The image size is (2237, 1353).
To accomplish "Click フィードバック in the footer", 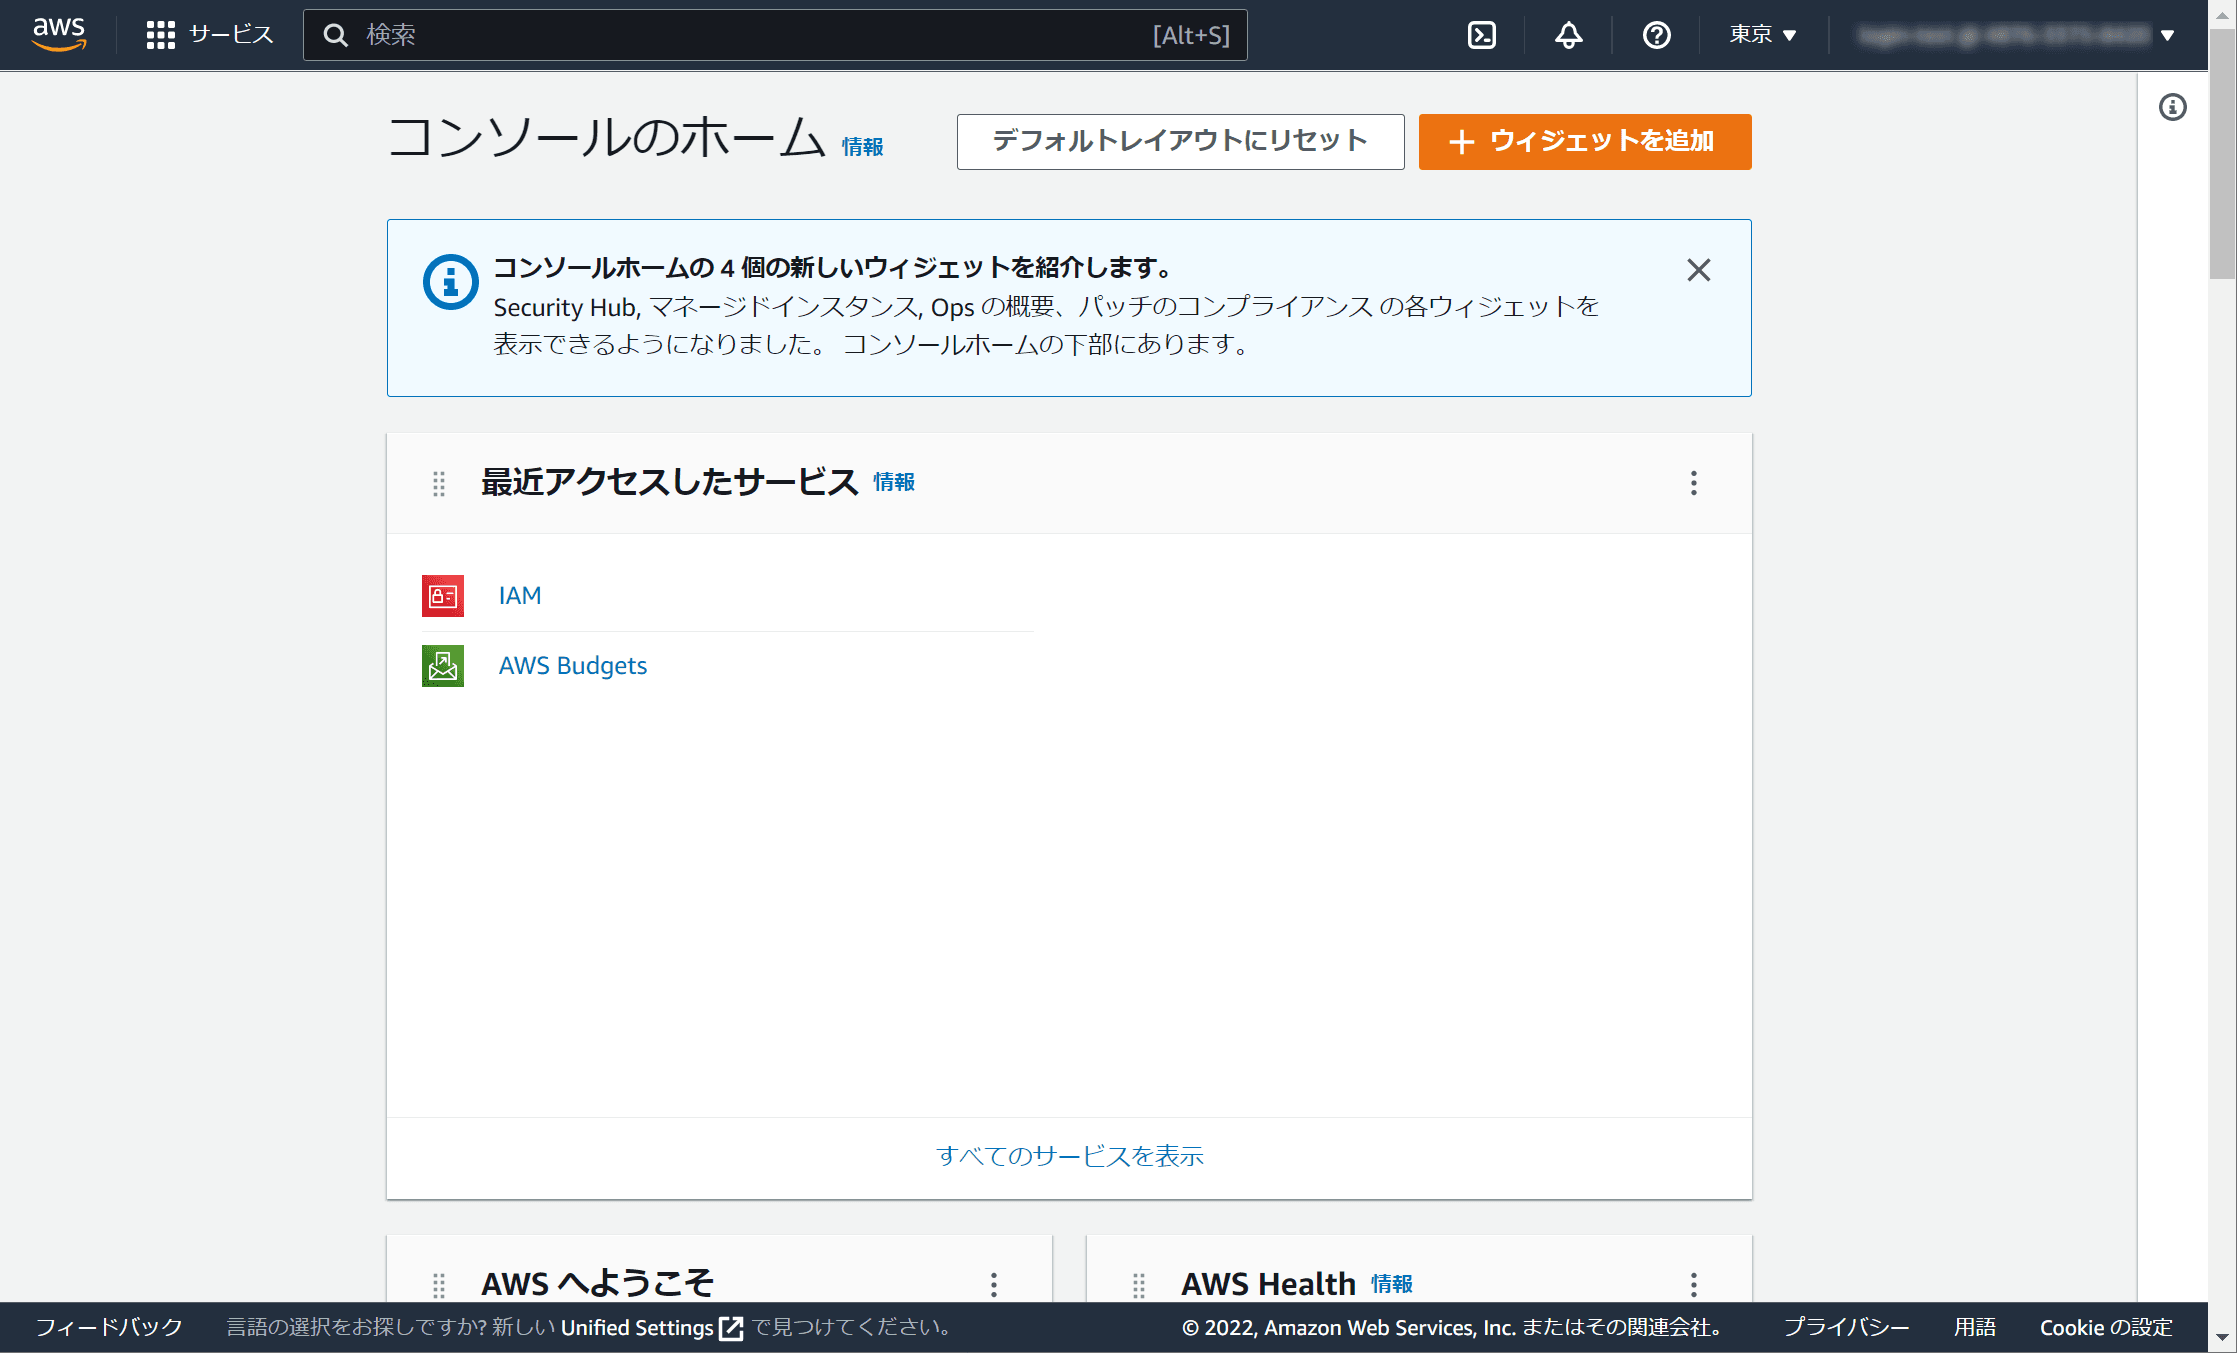I will point(110,1327).
